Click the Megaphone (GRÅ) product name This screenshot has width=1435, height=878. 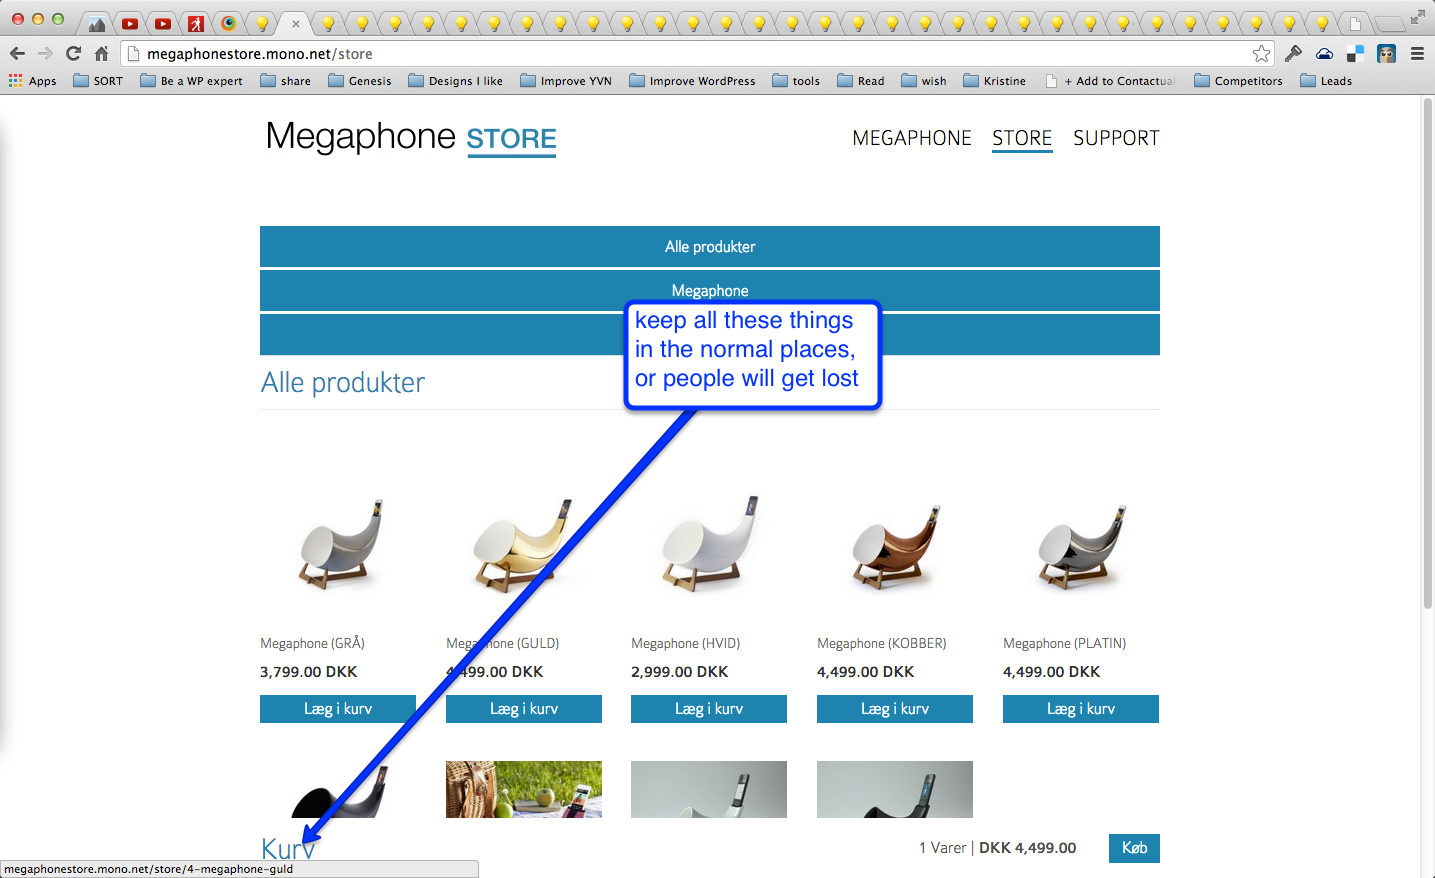pos(312,643)
